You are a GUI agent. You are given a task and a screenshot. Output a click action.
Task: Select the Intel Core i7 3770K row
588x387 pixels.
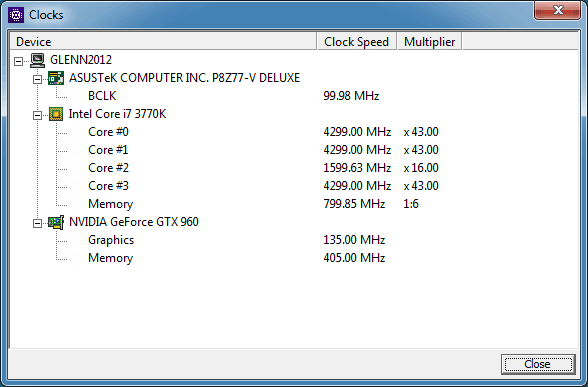117,114
